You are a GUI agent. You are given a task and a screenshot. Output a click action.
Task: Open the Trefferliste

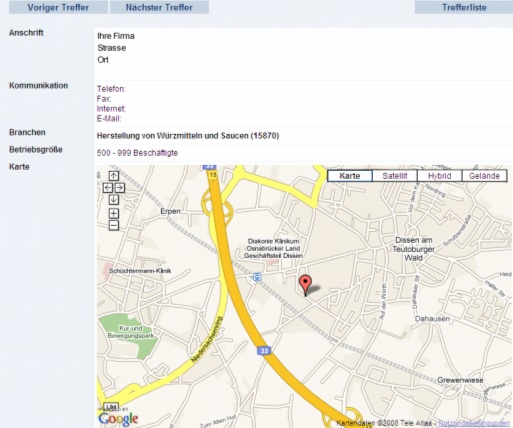(x=464, y=7)
